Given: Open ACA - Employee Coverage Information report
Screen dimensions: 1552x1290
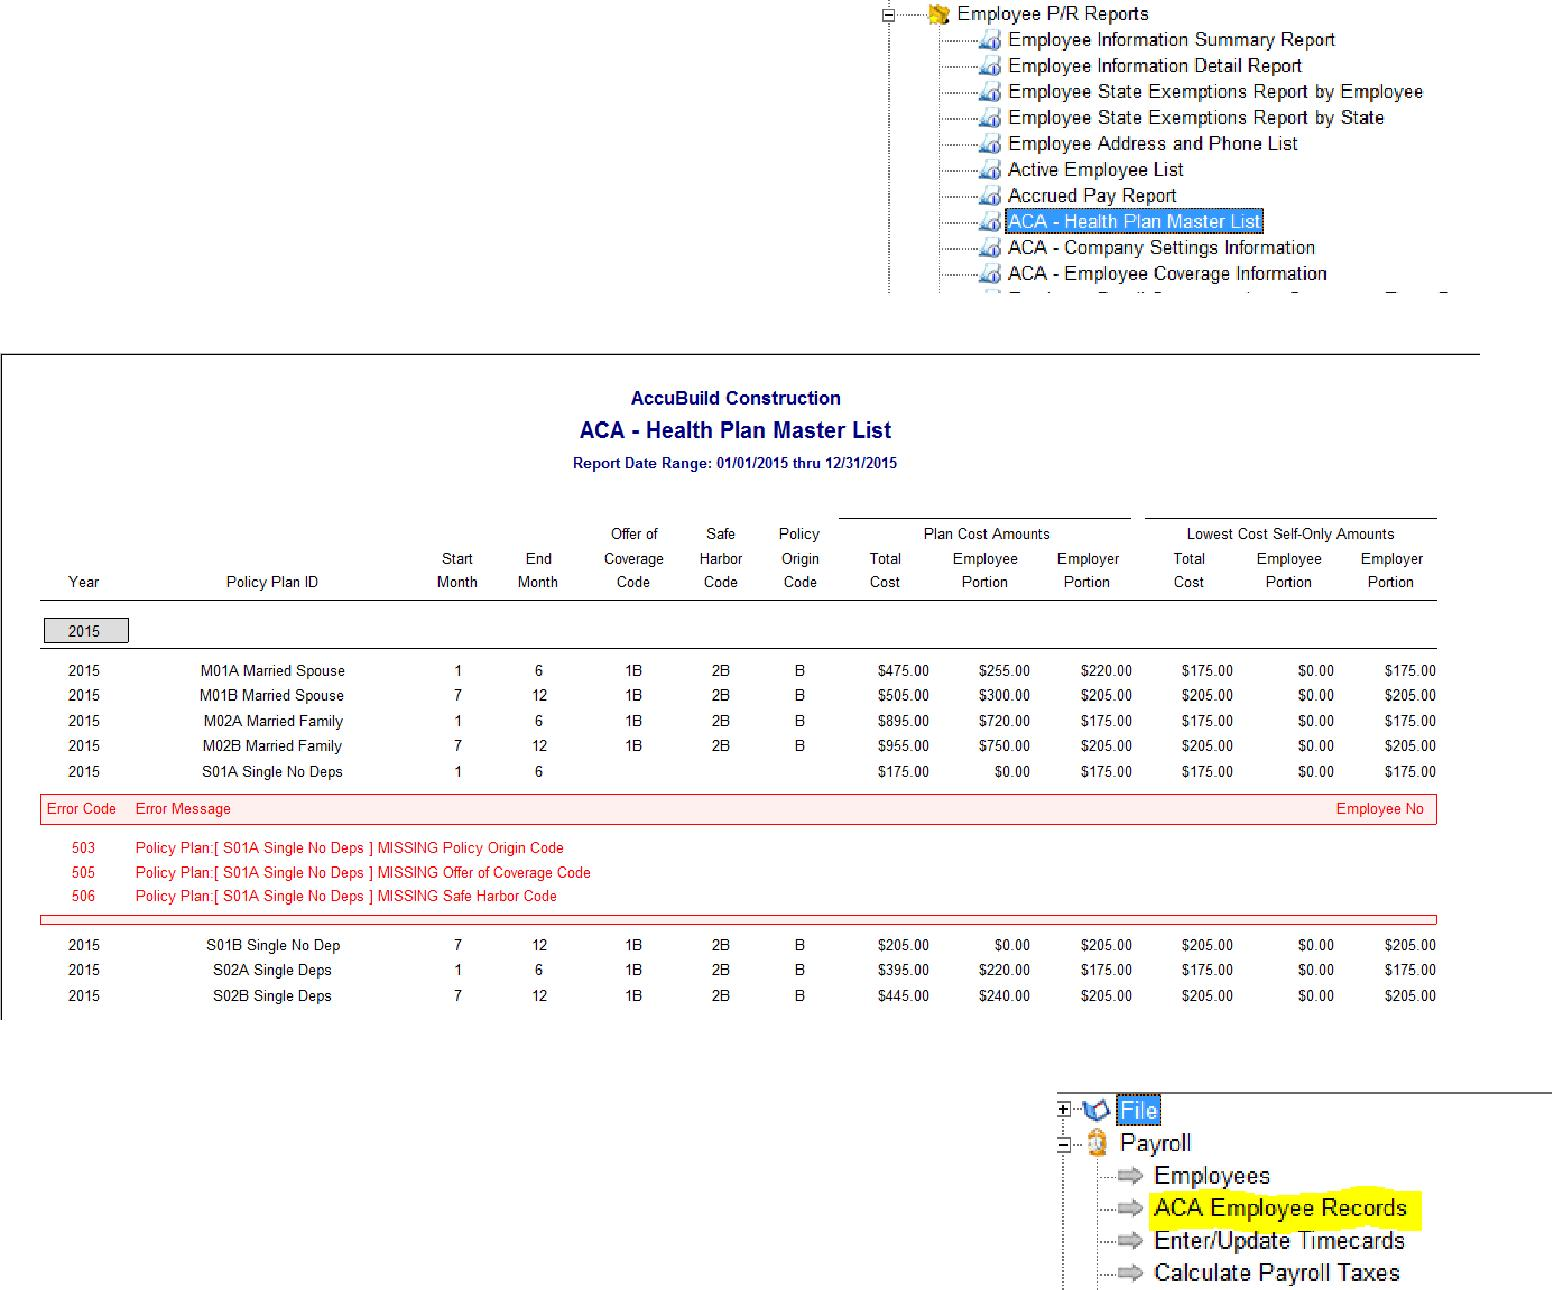Looking at the screenshot, I should coord(1167,274).
